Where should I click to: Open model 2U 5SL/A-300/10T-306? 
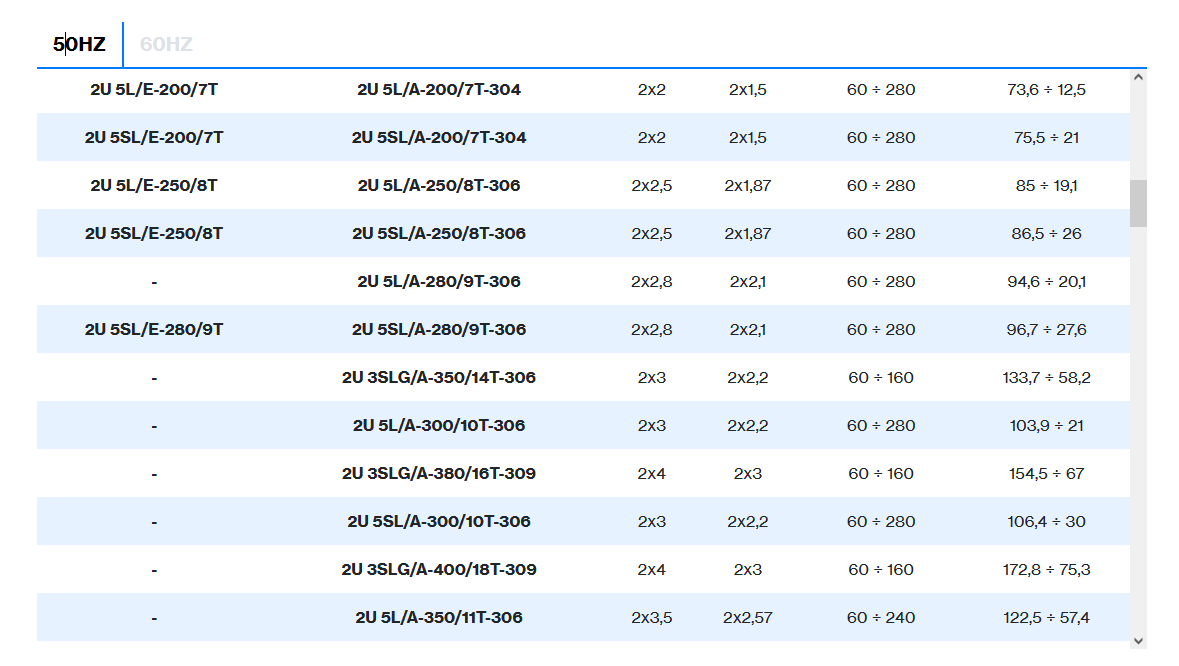439,521
